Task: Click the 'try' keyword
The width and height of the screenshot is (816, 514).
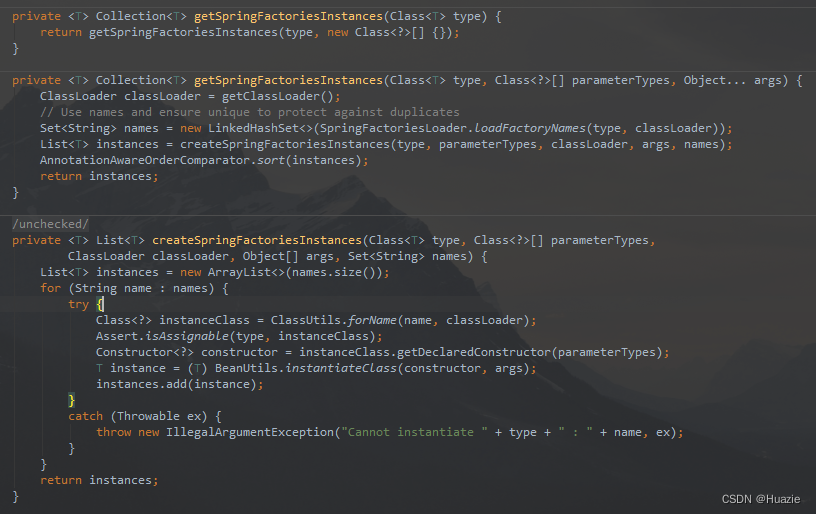Action: [79, 304]
